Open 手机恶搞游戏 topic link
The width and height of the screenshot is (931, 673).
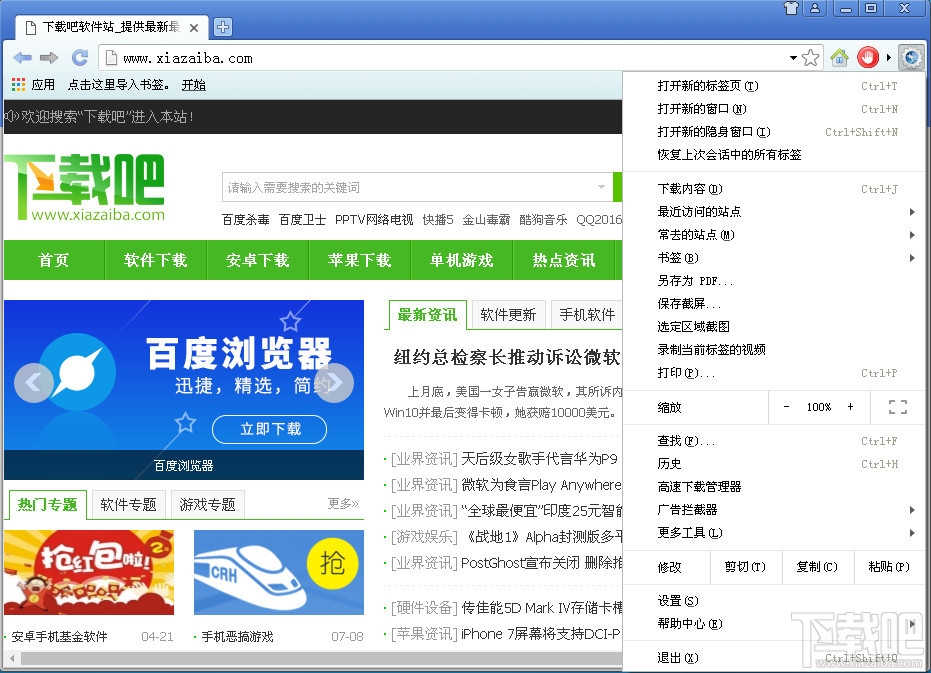point(238,637)
